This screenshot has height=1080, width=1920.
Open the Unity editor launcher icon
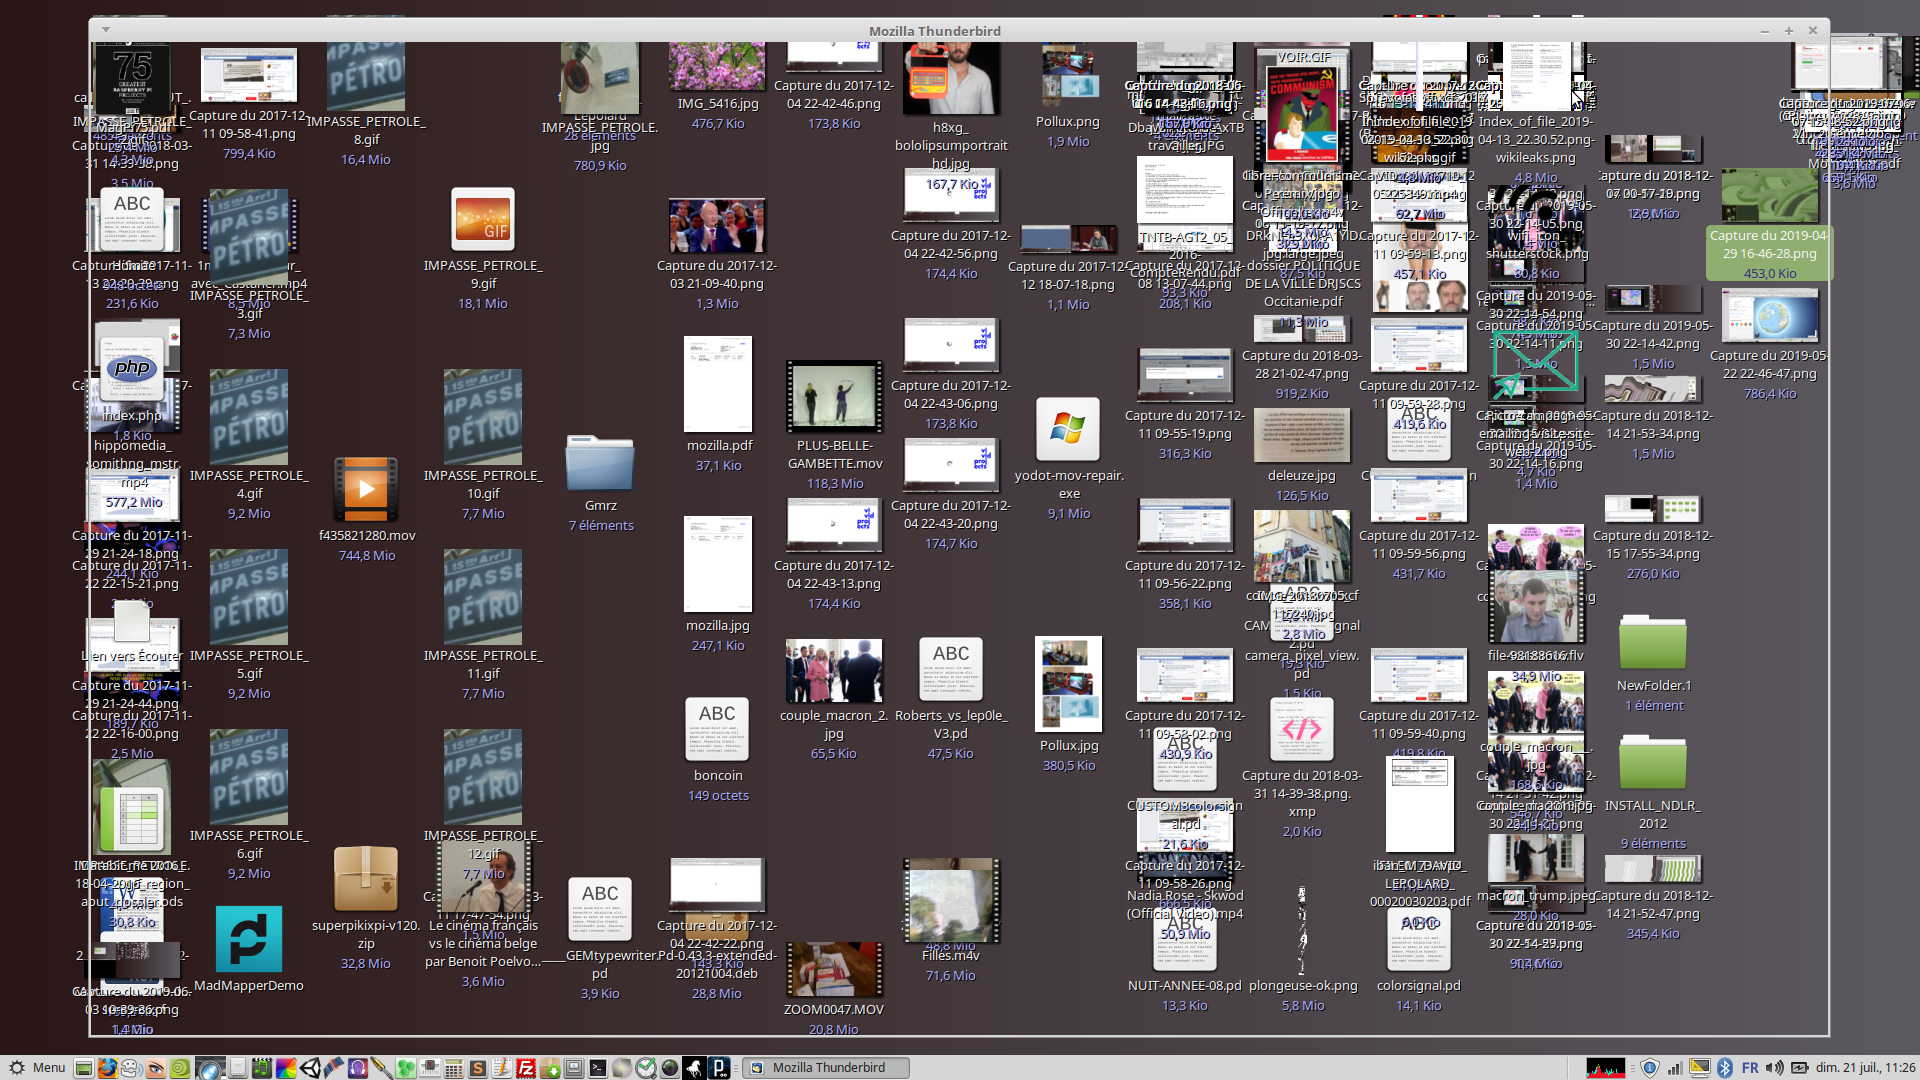click(x=310, y=1068)
